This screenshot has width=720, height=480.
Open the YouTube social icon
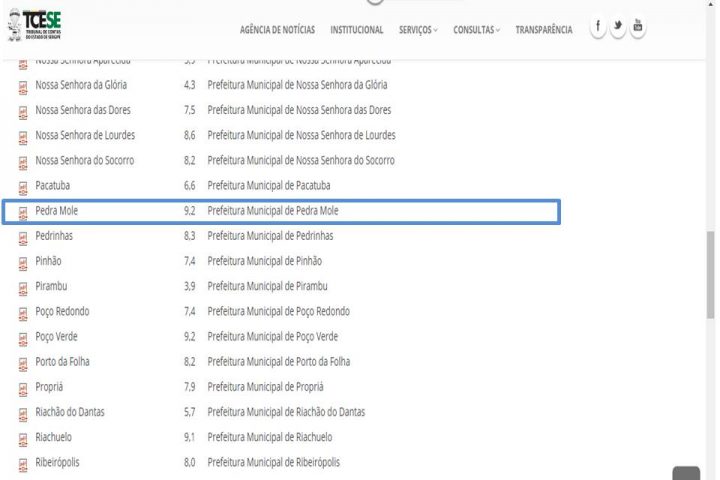click(x=638, y=28)
